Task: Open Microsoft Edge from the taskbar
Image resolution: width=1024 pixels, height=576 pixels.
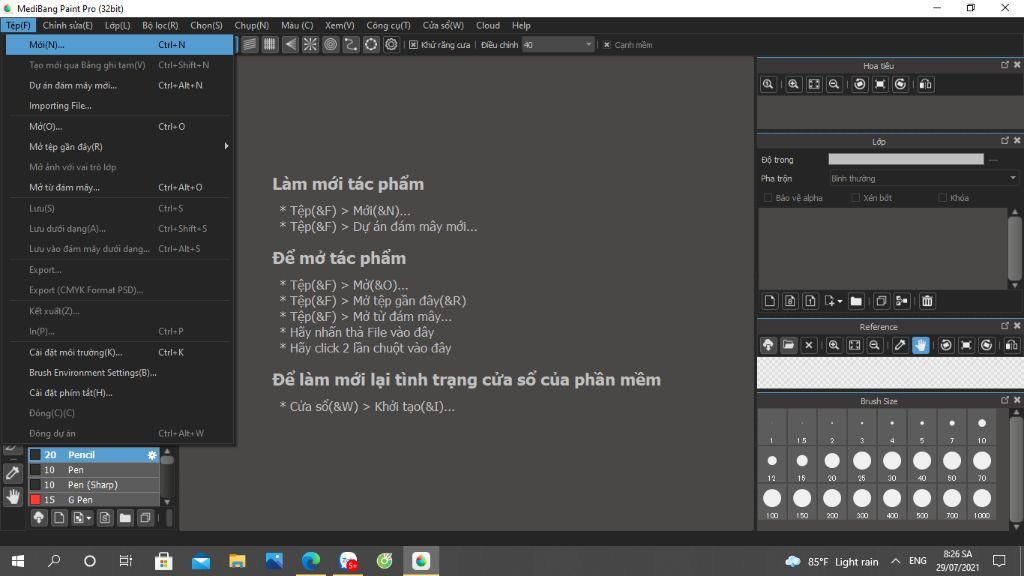Action: [311, 561]
